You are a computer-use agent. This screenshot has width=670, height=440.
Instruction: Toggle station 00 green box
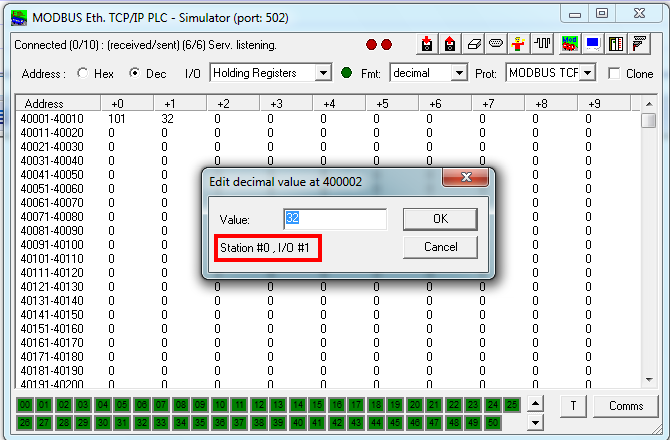pos(25,405)
